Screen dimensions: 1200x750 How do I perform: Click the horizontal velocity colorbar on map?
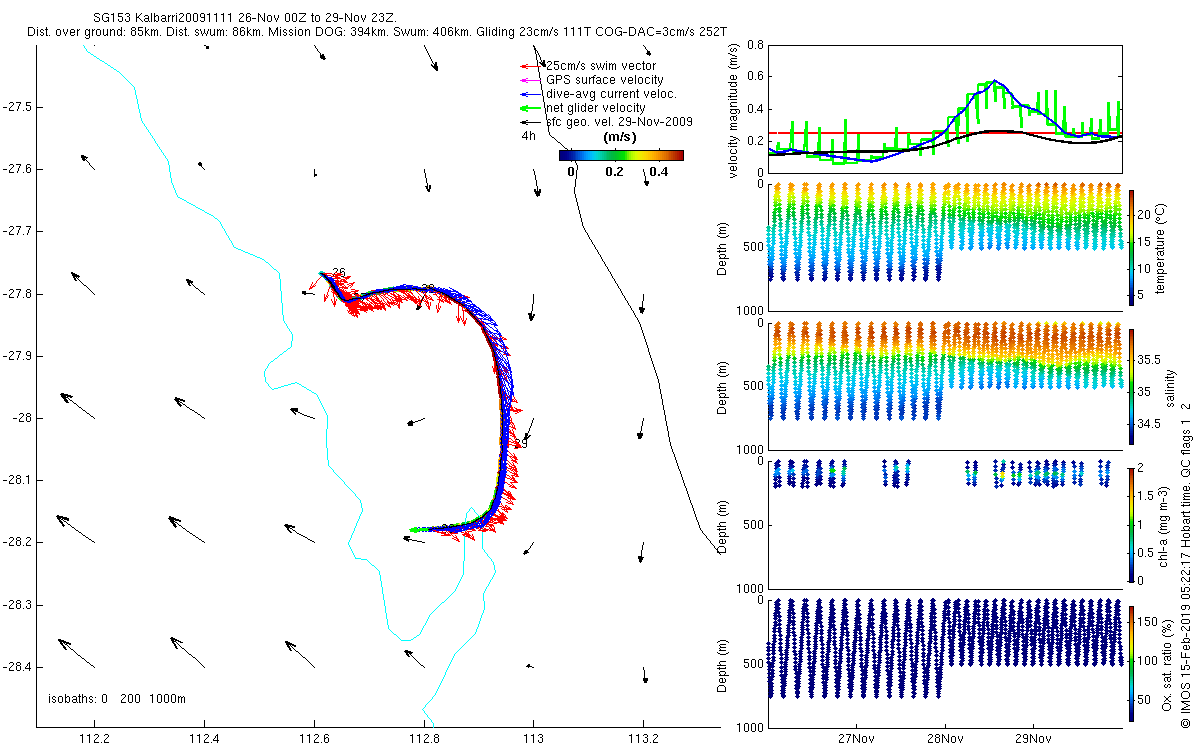(x=621, y=155)
